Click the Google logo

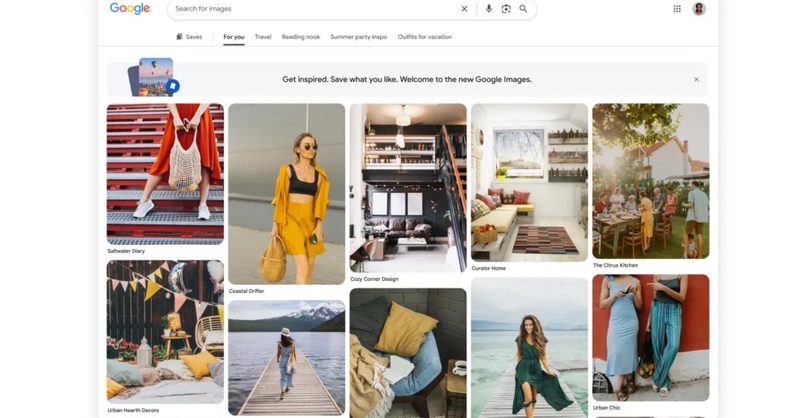[130, 8]
